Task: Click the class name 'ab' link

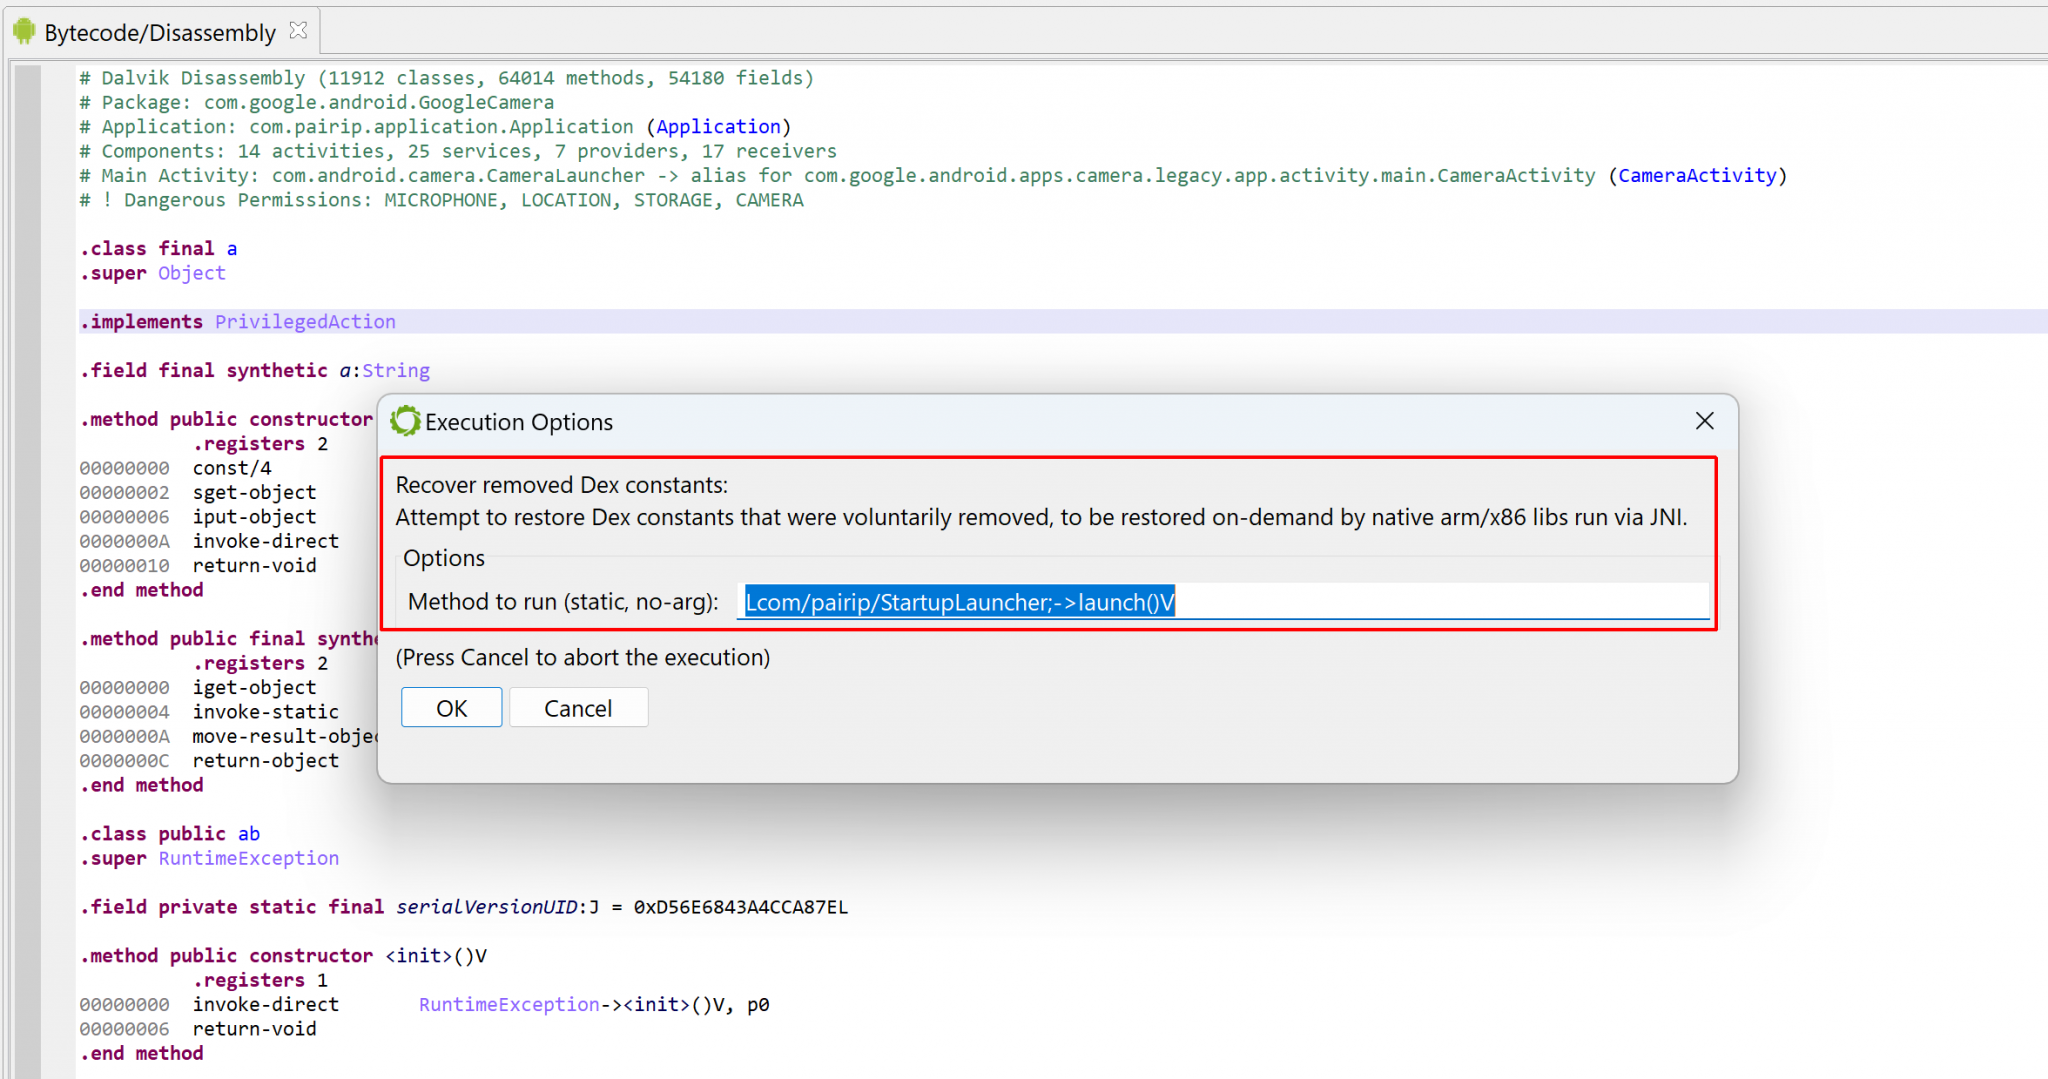Action: click(x=248, y=833)
